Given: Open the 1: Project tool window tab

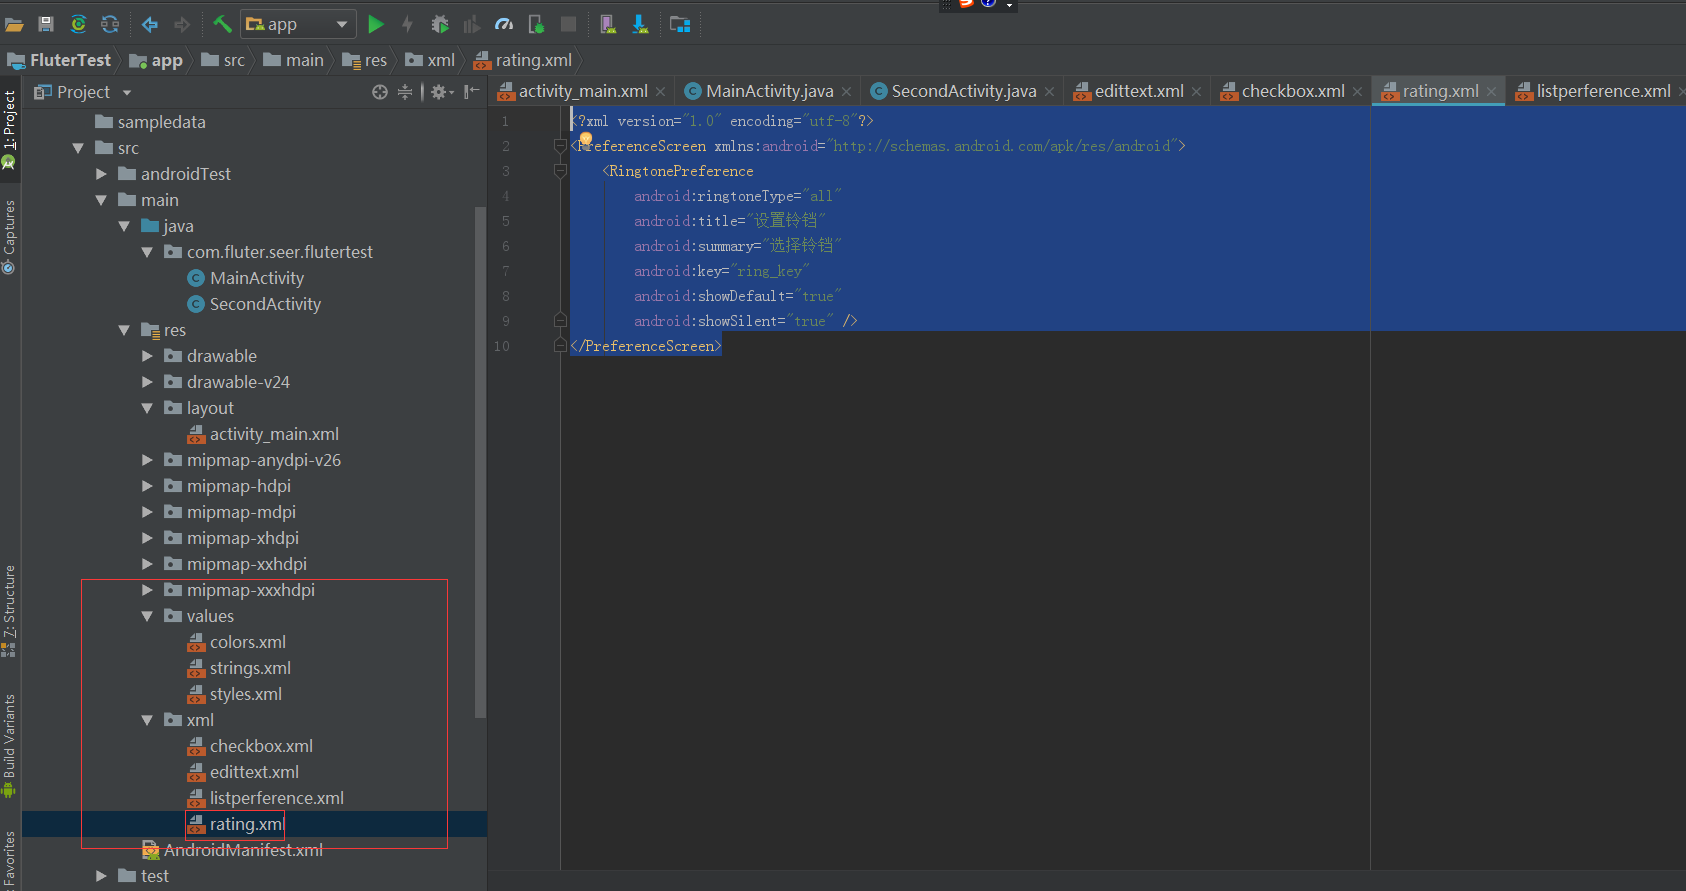Looking at the screenshot, I should tap(10, 128).
